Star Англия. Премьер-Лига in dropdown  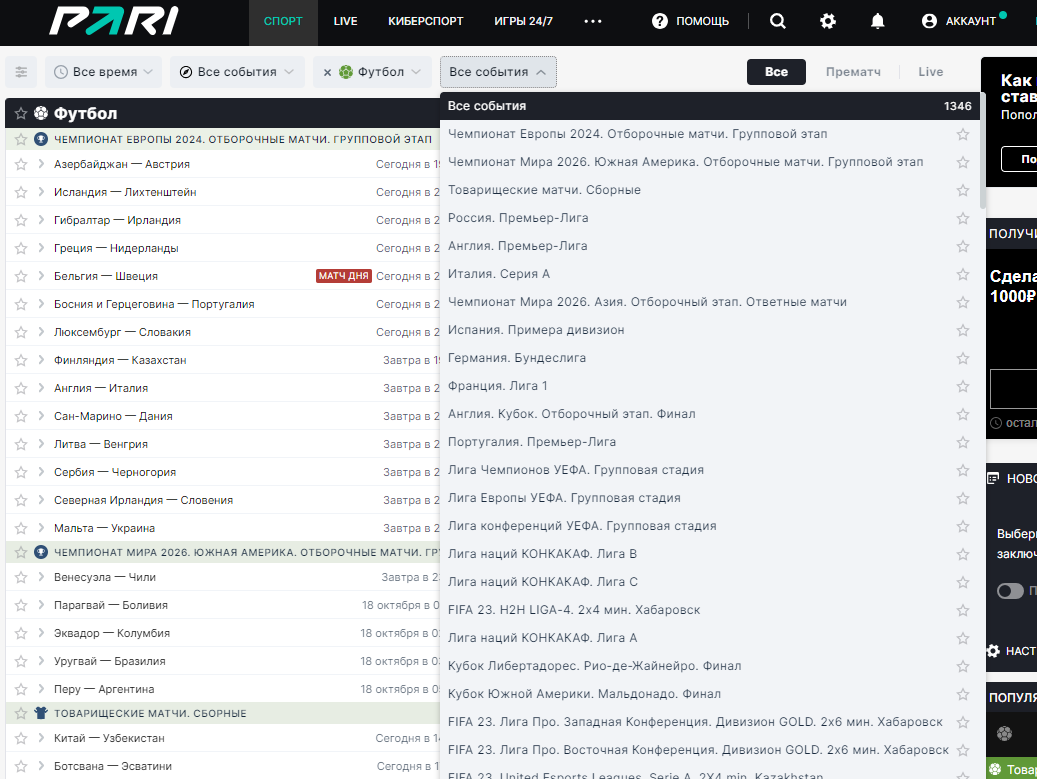(962, 246)
